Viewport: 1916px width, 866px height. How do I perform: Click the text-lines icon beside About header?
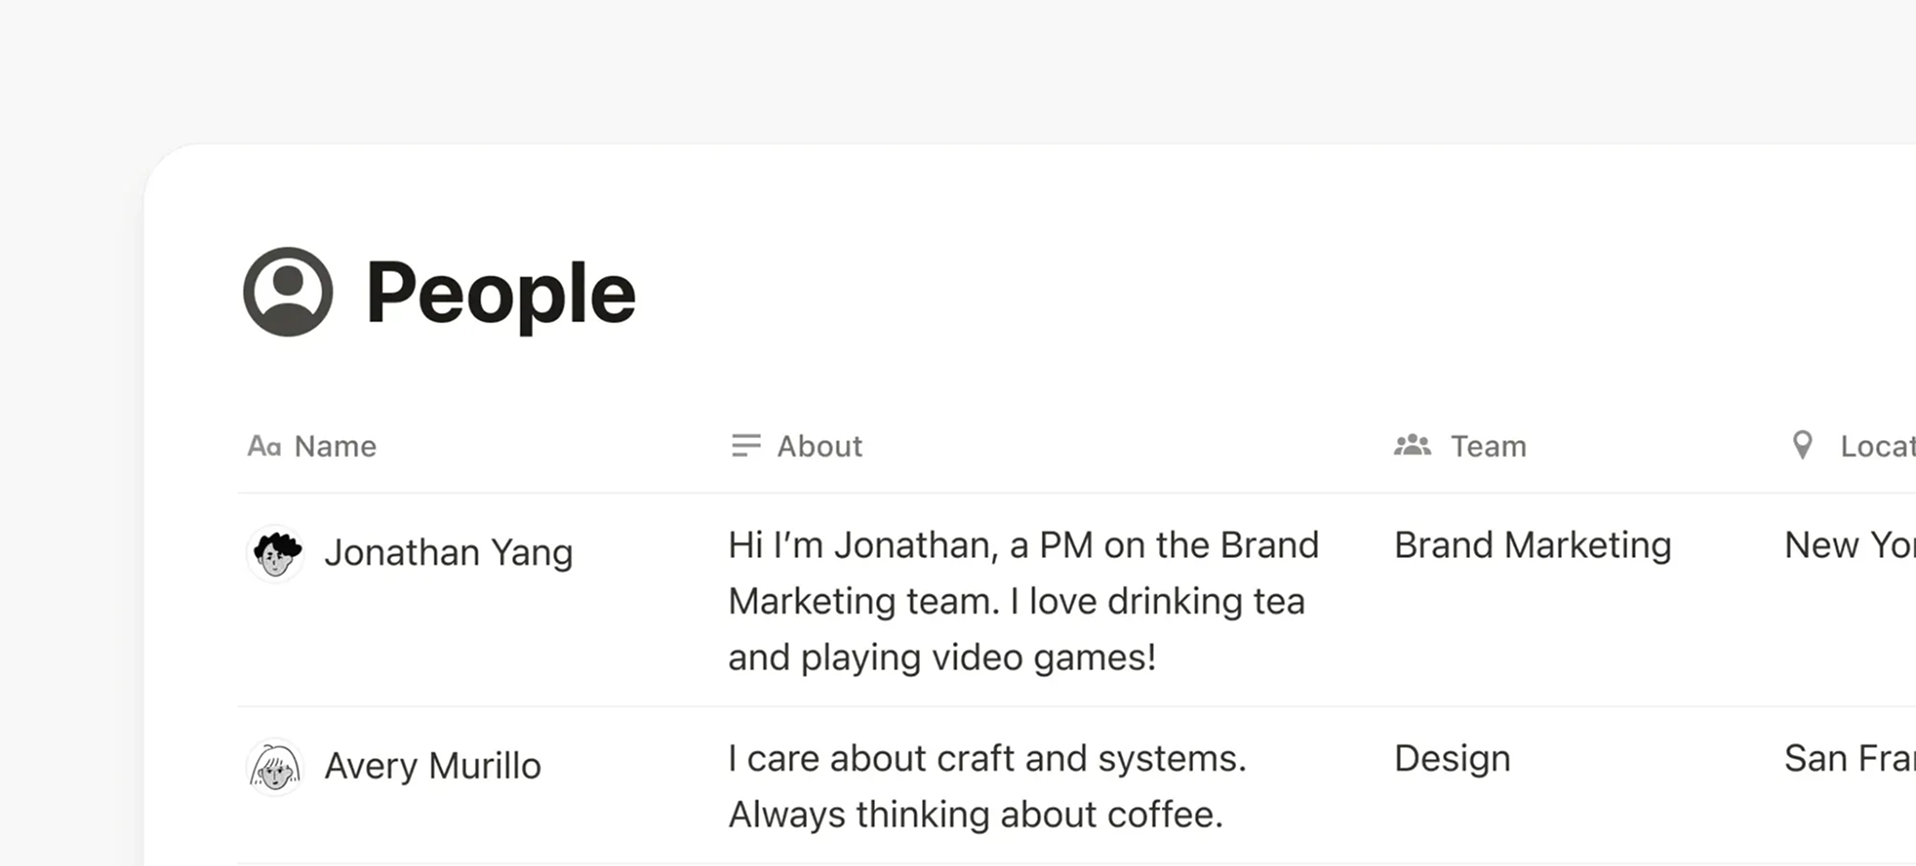(x=745, y=446)
